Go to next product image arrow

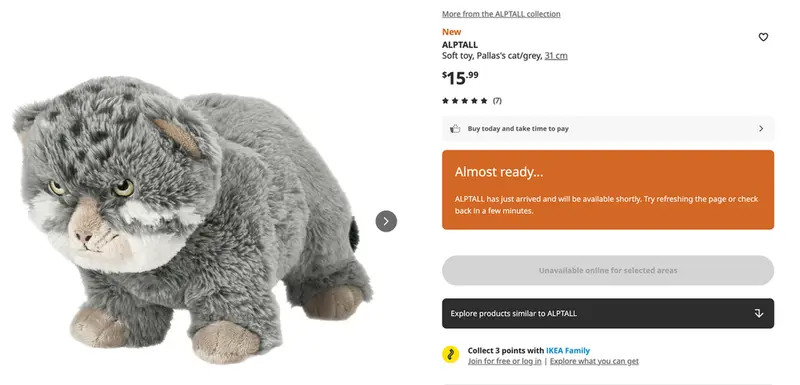point(386,221)
